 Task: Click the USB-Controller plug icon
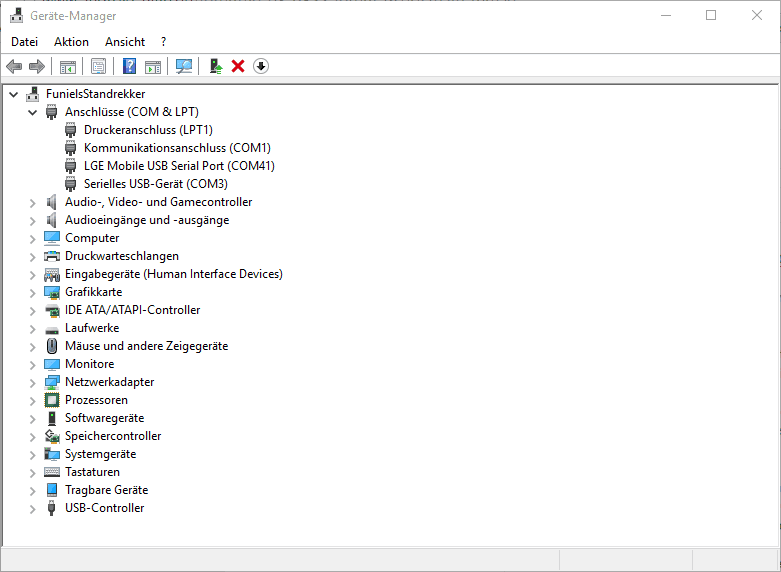(x=51, y=508)
